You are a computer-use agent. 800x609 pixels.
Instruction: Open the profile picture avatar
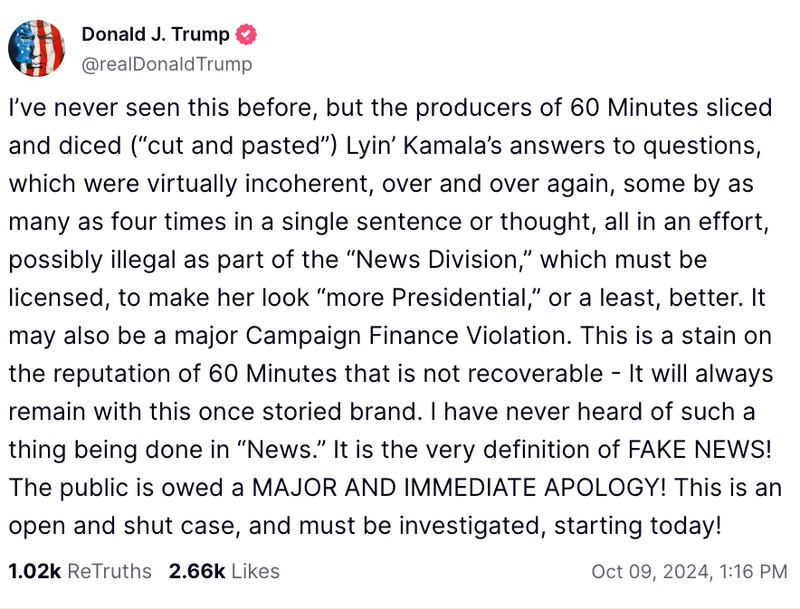[37, 48]
